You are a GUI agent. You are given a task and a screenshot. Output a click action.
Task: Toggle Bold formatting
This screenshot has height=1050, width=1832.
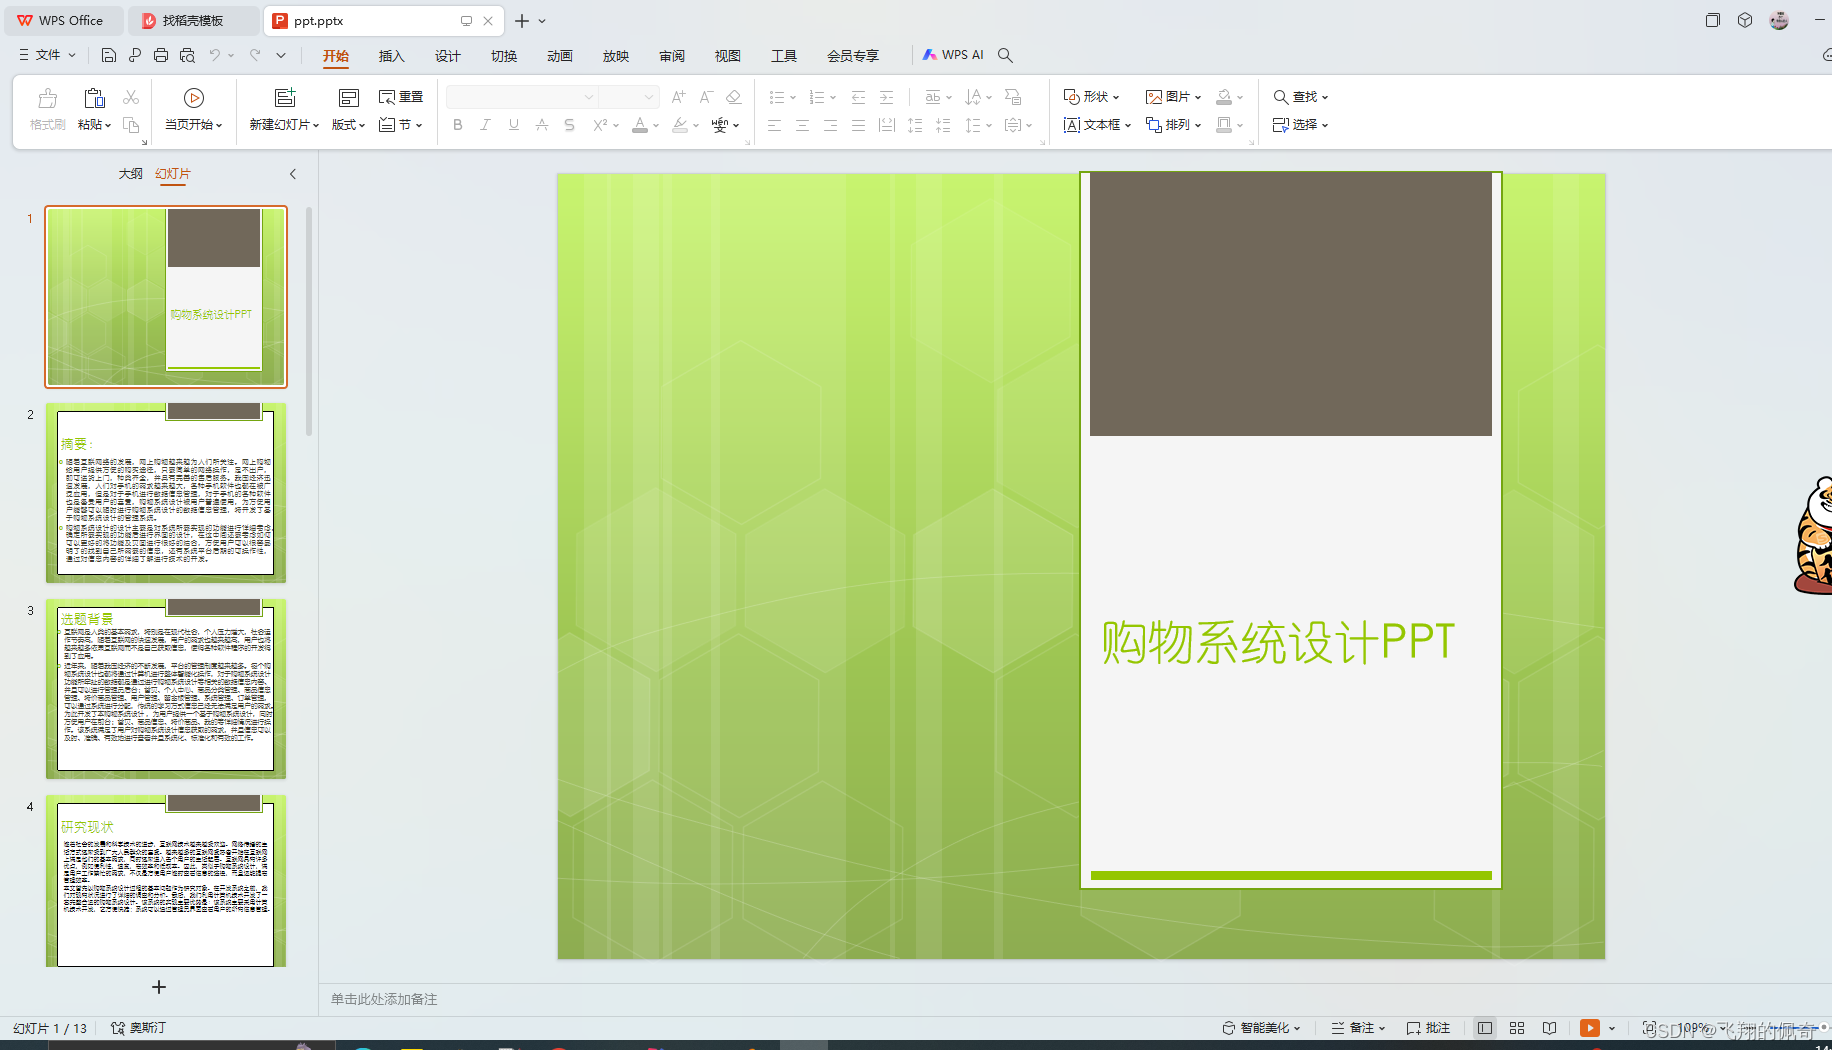click(458, 125)
